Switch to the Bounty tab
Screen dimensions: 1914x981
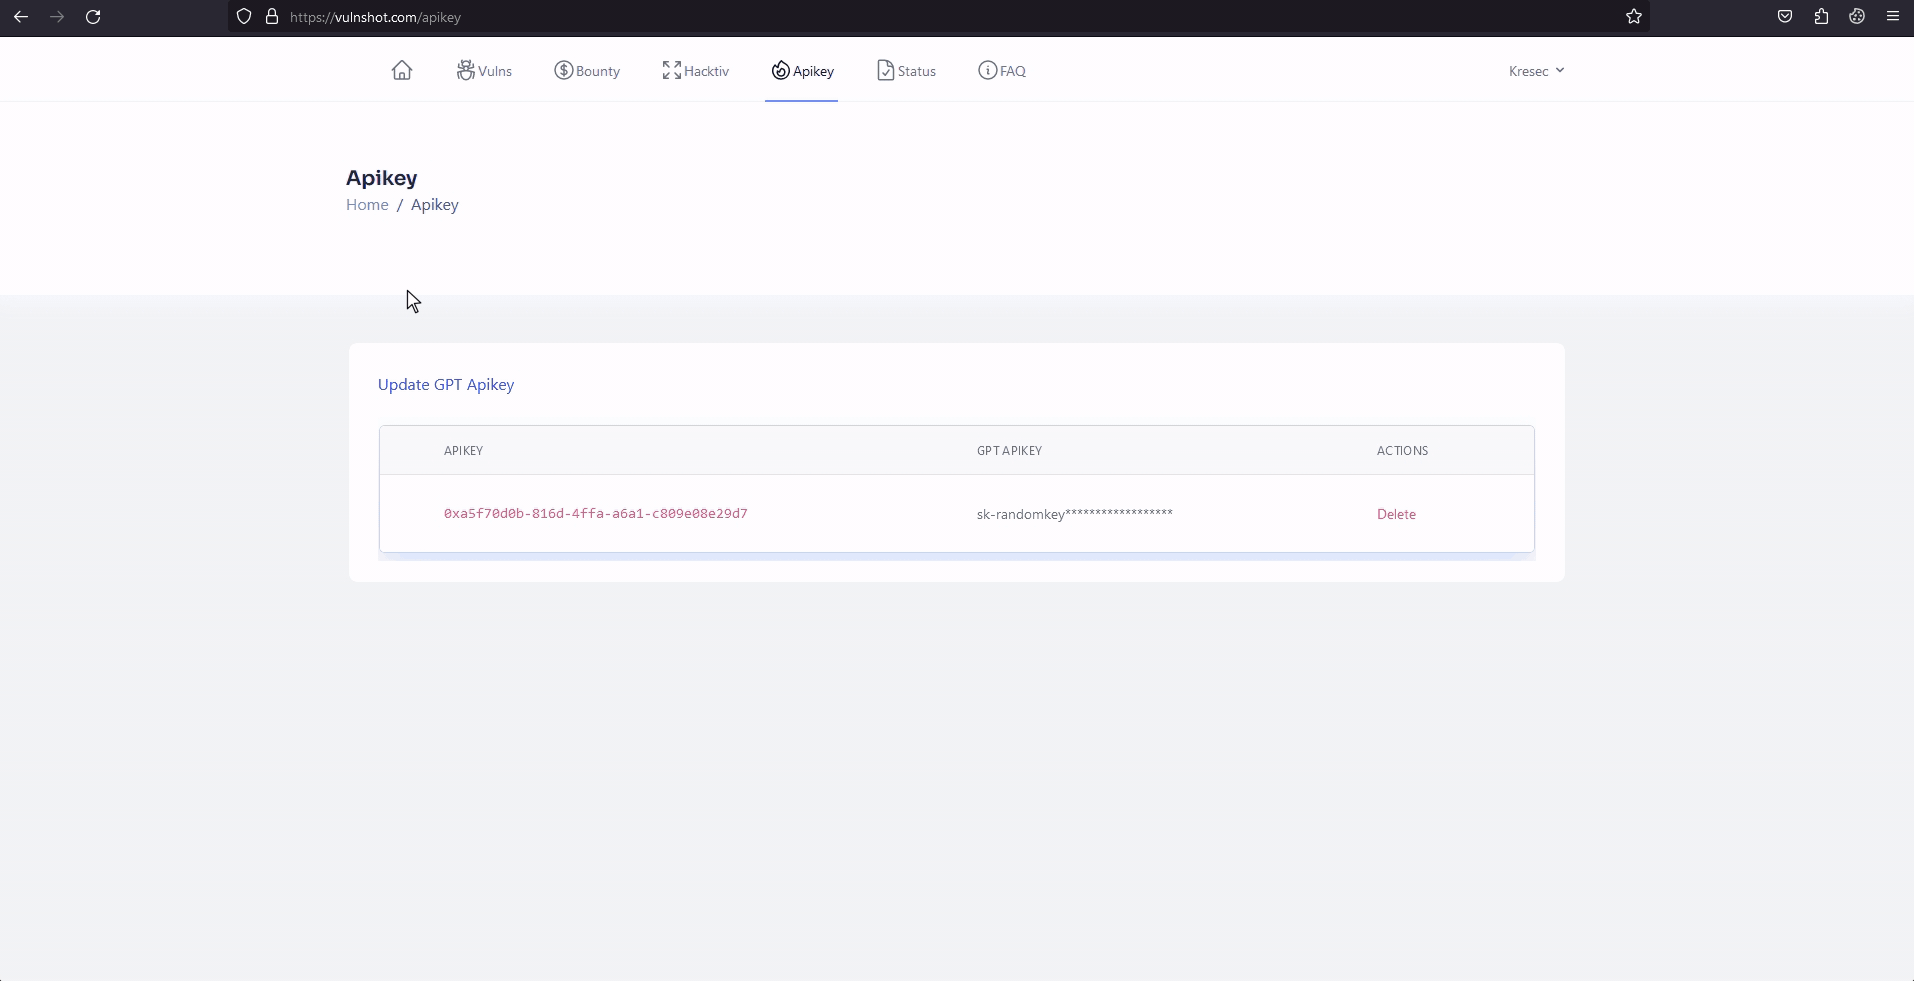(x=587, y=71)
